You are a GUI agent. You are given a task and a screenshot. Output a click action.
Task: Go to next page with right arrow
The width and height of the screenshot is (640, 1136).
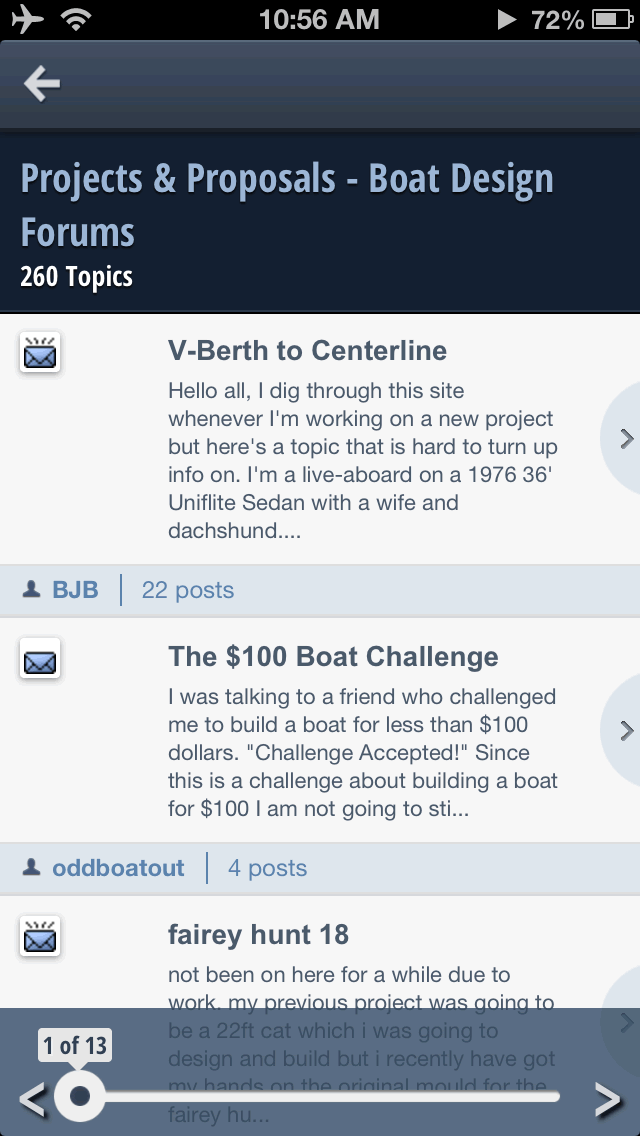point(608,1100)
